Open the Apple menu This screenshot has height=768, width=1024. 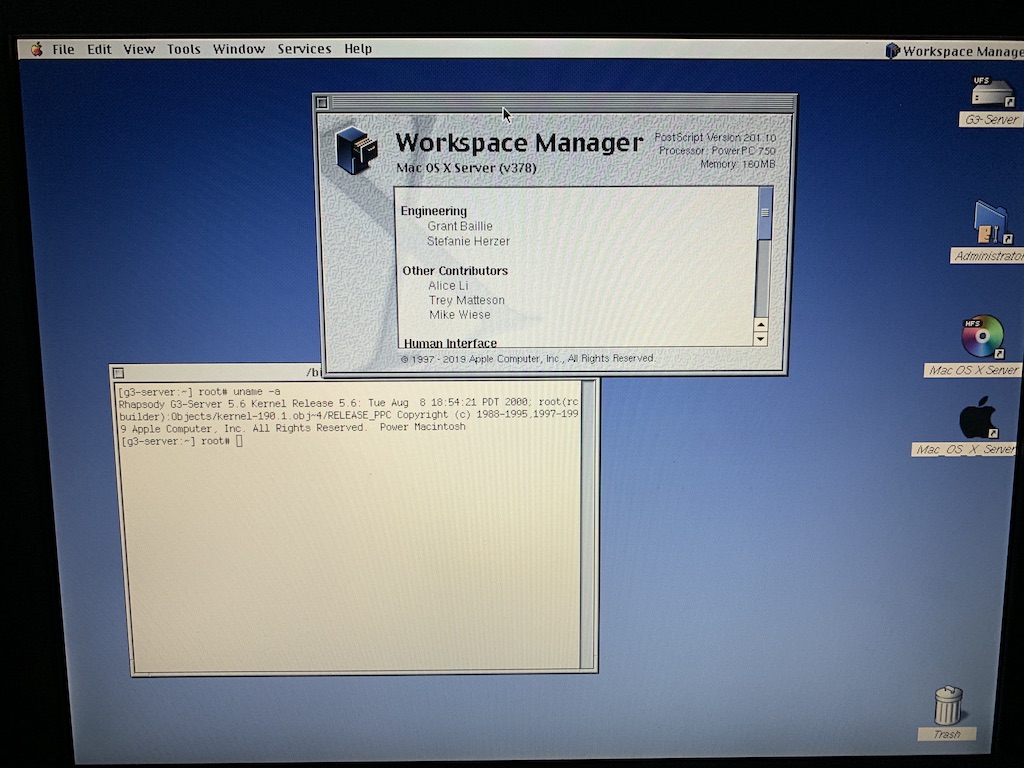pos(37,49)
